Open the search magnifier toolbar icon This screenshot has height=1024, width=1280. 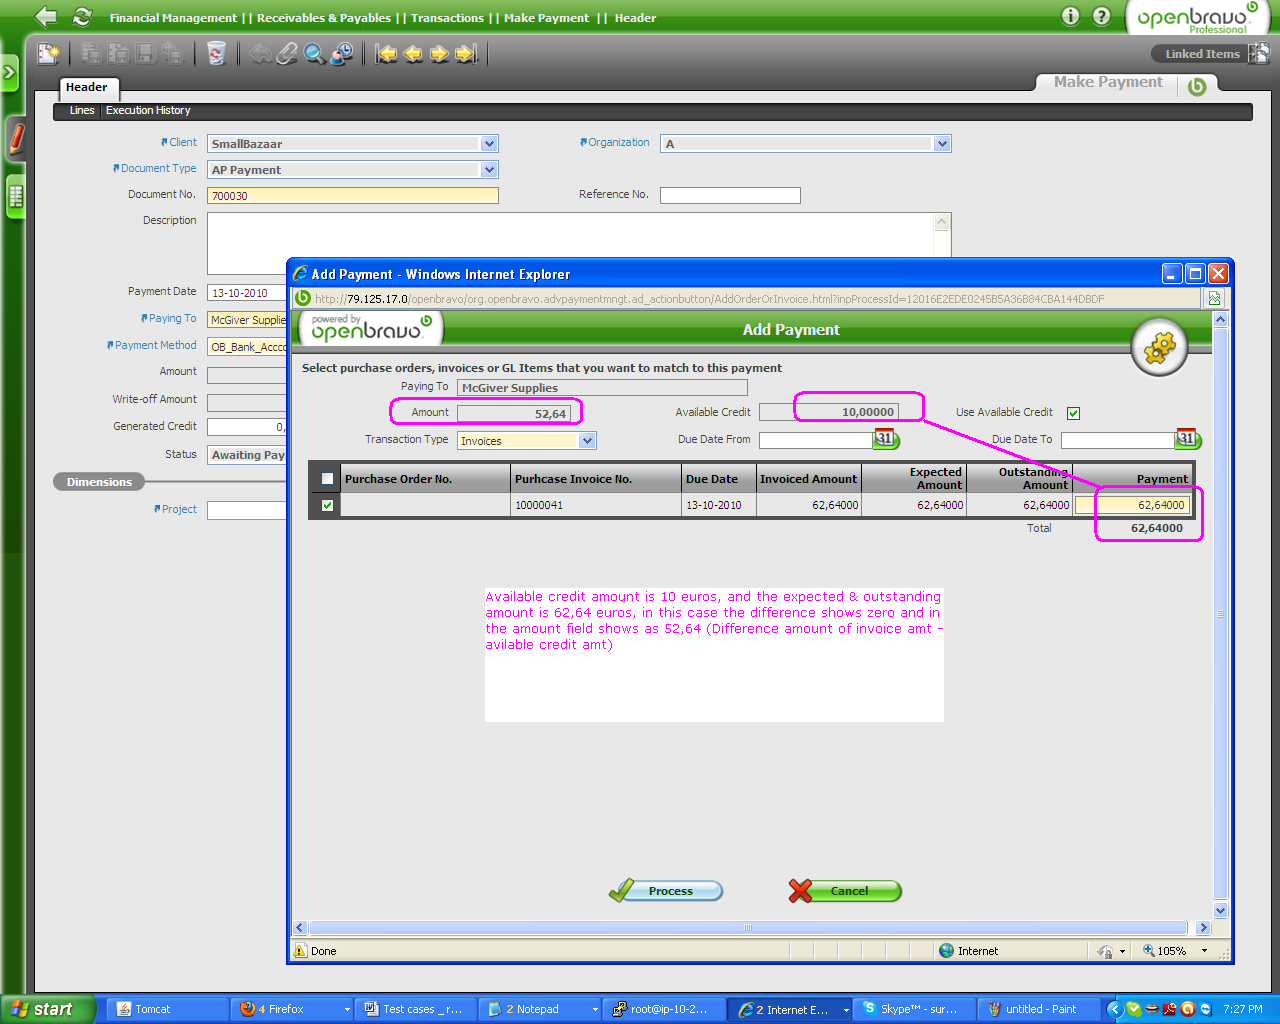[x=314, y=53]
